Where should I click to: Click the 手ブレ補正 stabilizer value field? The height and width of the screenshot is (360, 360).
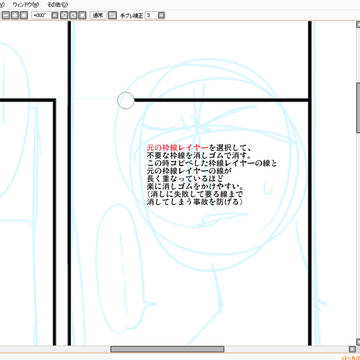tap(151, 15)
